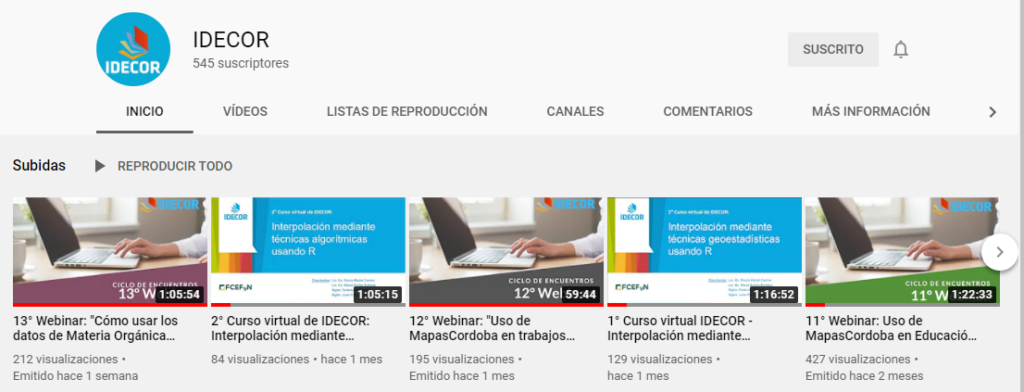The height and width of the screenshot is (392, 1024).
Task: Click the 1° Curso virtual IDECOR title
Action: click(x=679, y=329)
